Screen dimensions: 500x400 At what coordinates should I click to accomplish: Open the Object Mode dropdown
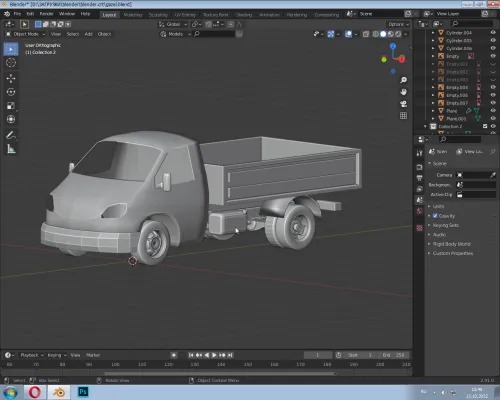[25, 34]
